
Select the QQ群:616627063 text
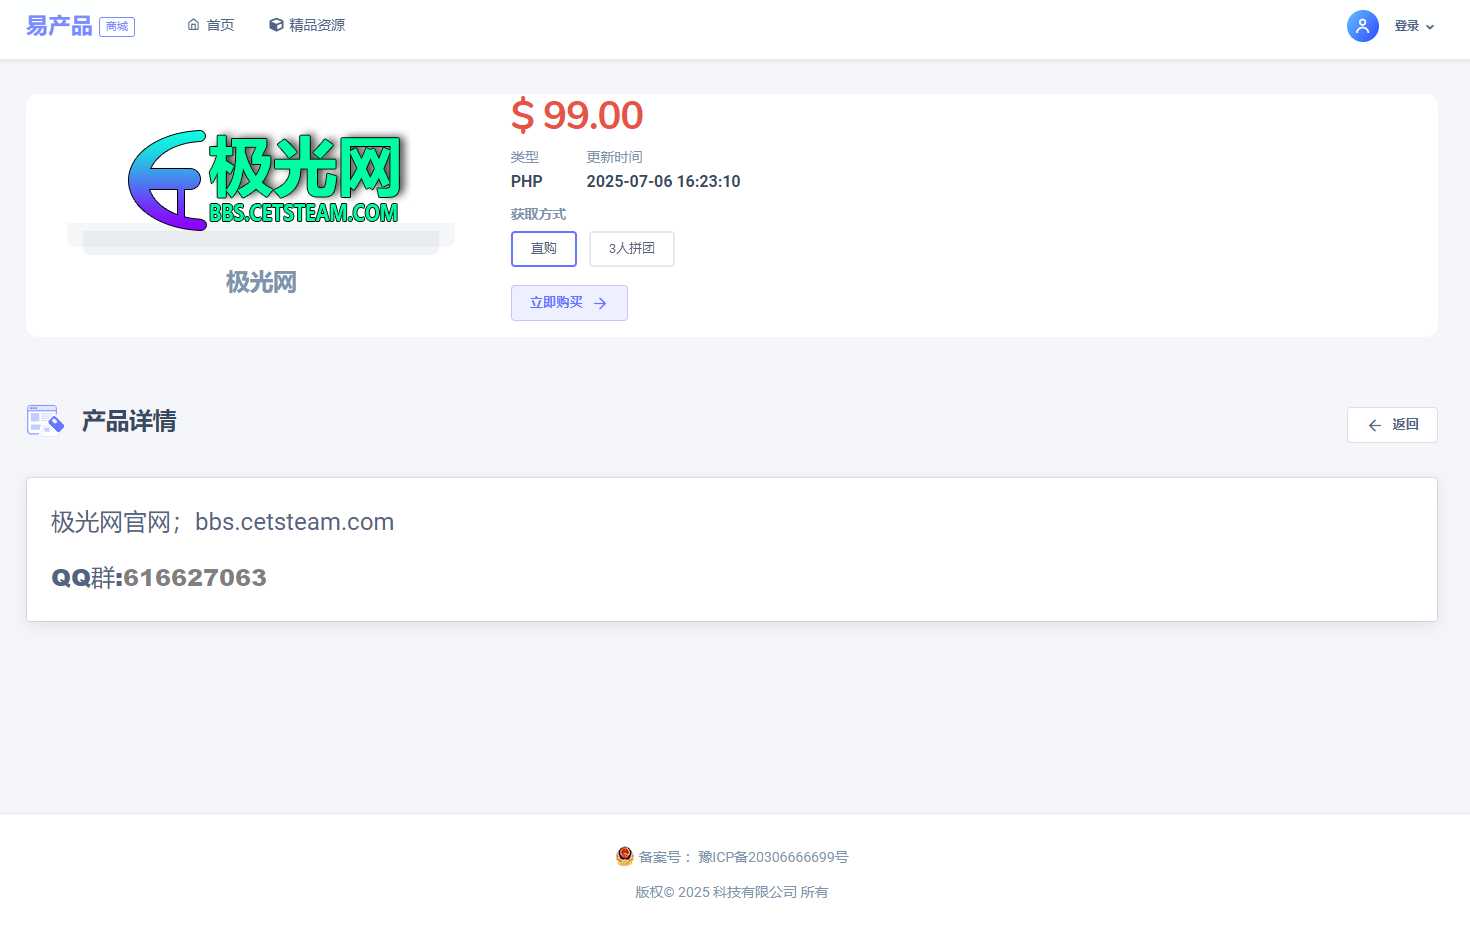click(x=159, y=578)
